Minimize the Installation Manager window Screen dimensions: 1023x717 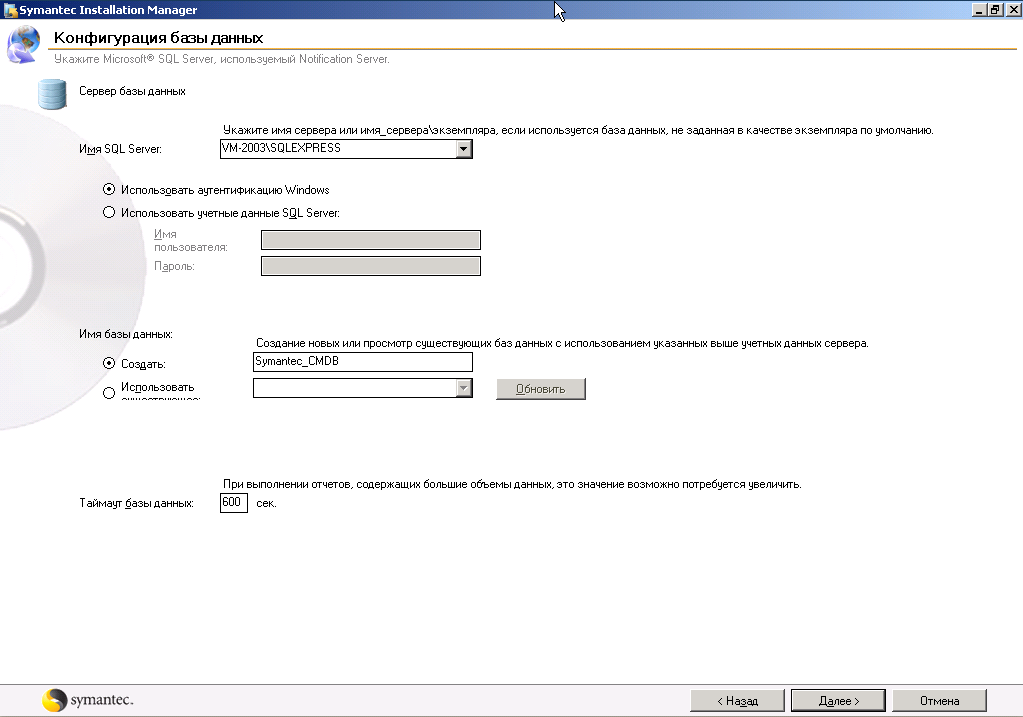tap(979, 10)
